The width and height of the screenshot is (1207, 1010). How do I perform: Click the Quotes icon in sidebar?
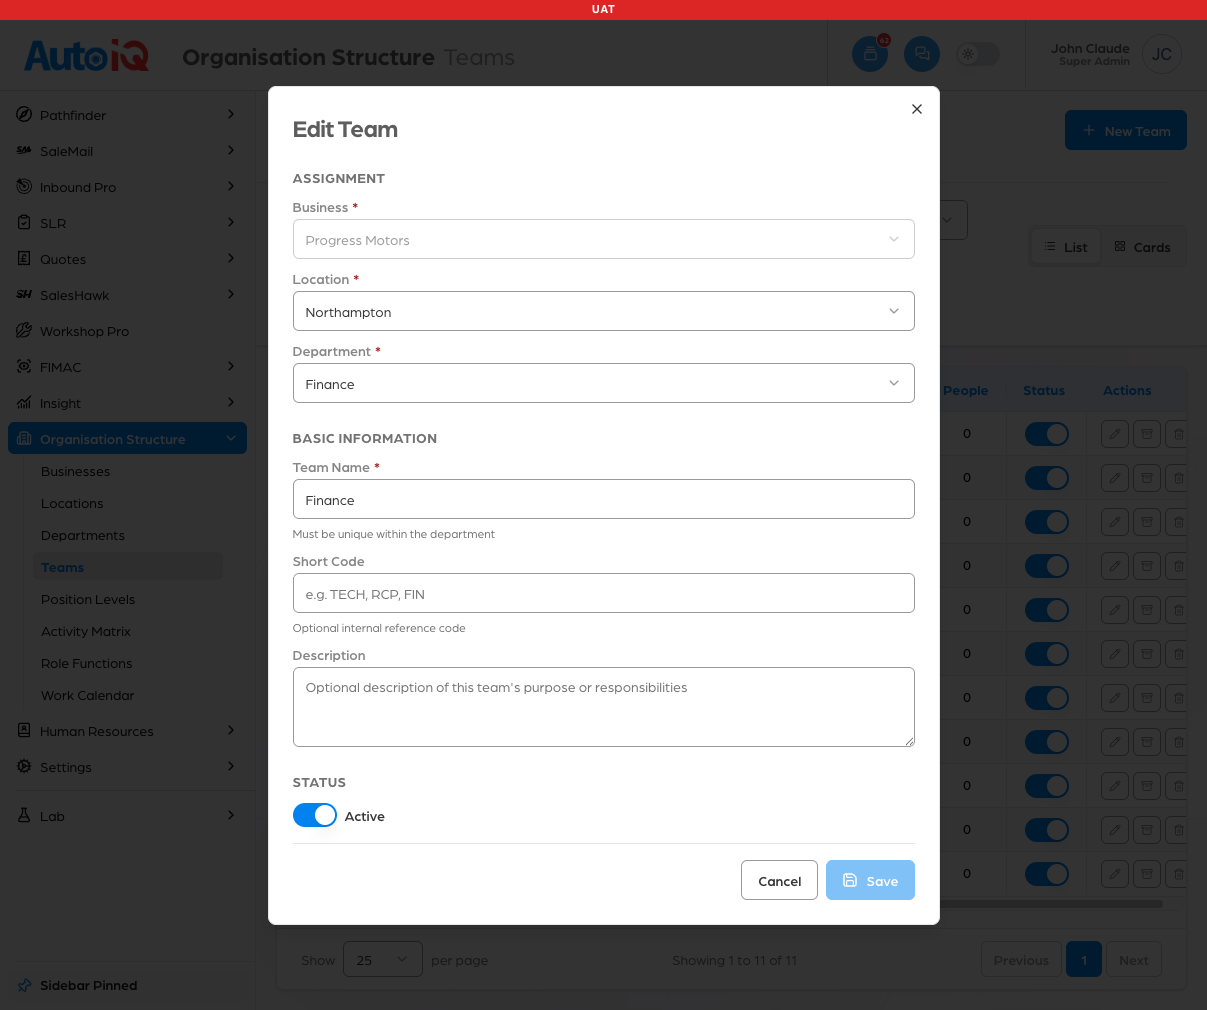point(24,259)
